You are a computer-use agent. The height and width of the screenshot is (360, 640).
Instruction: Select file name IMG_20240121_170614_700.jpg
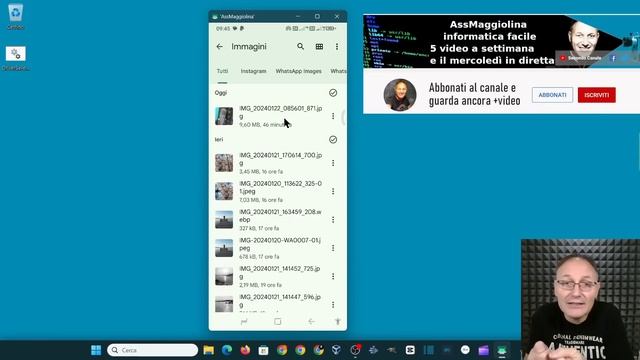click(281, 159)
